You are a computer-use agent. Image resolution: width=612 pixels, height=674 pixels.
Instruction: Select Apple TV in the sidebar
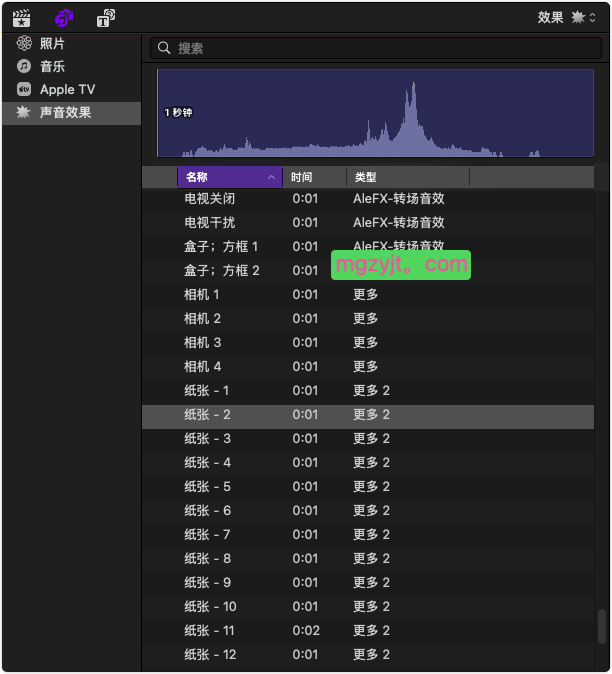[72, 89]
